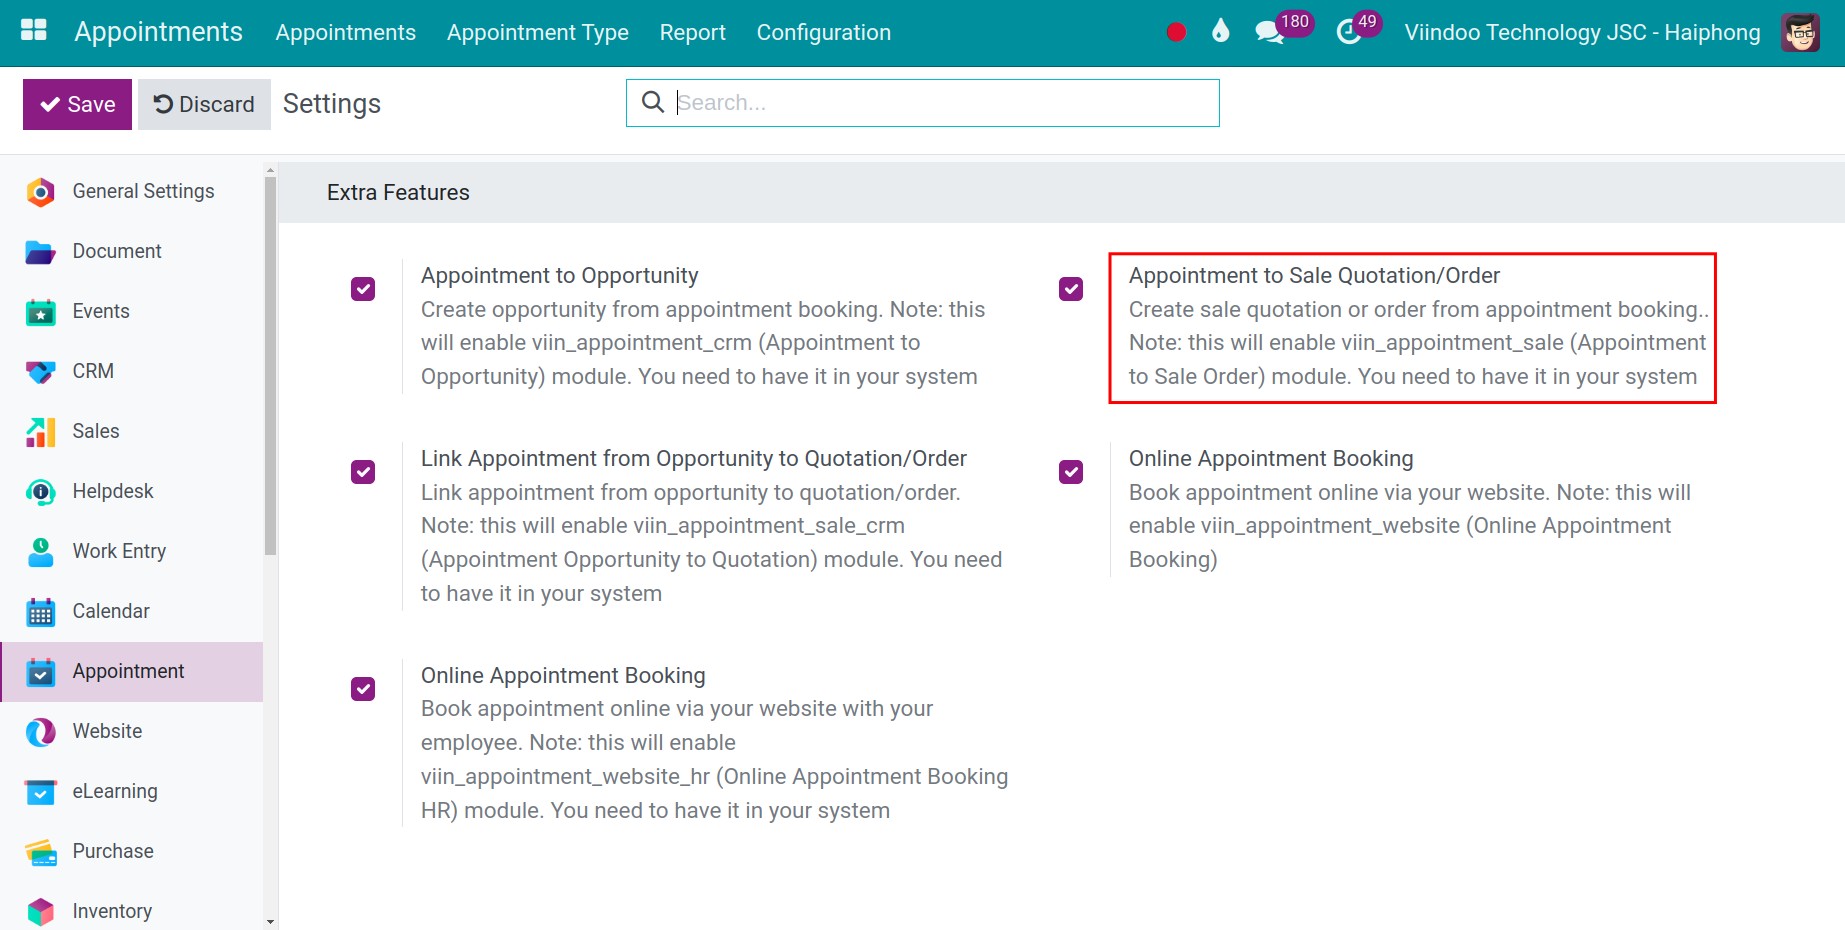
Task: Open company switcher Viindoo Technology JSC - Haiphong
Action: coord(1582,32)
